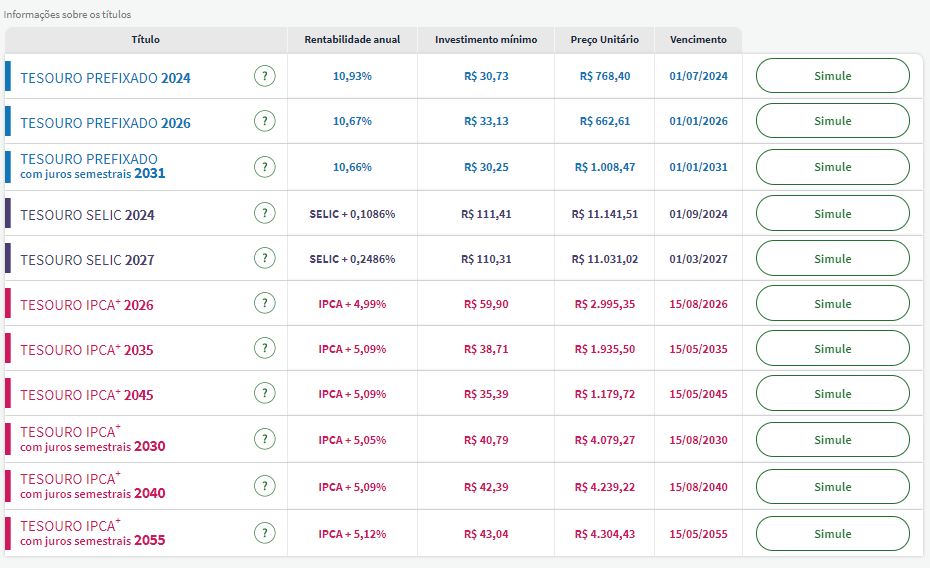Click minimum investment R$ 59,90
This screenshot has width=930, height=568.
(486, 304)
